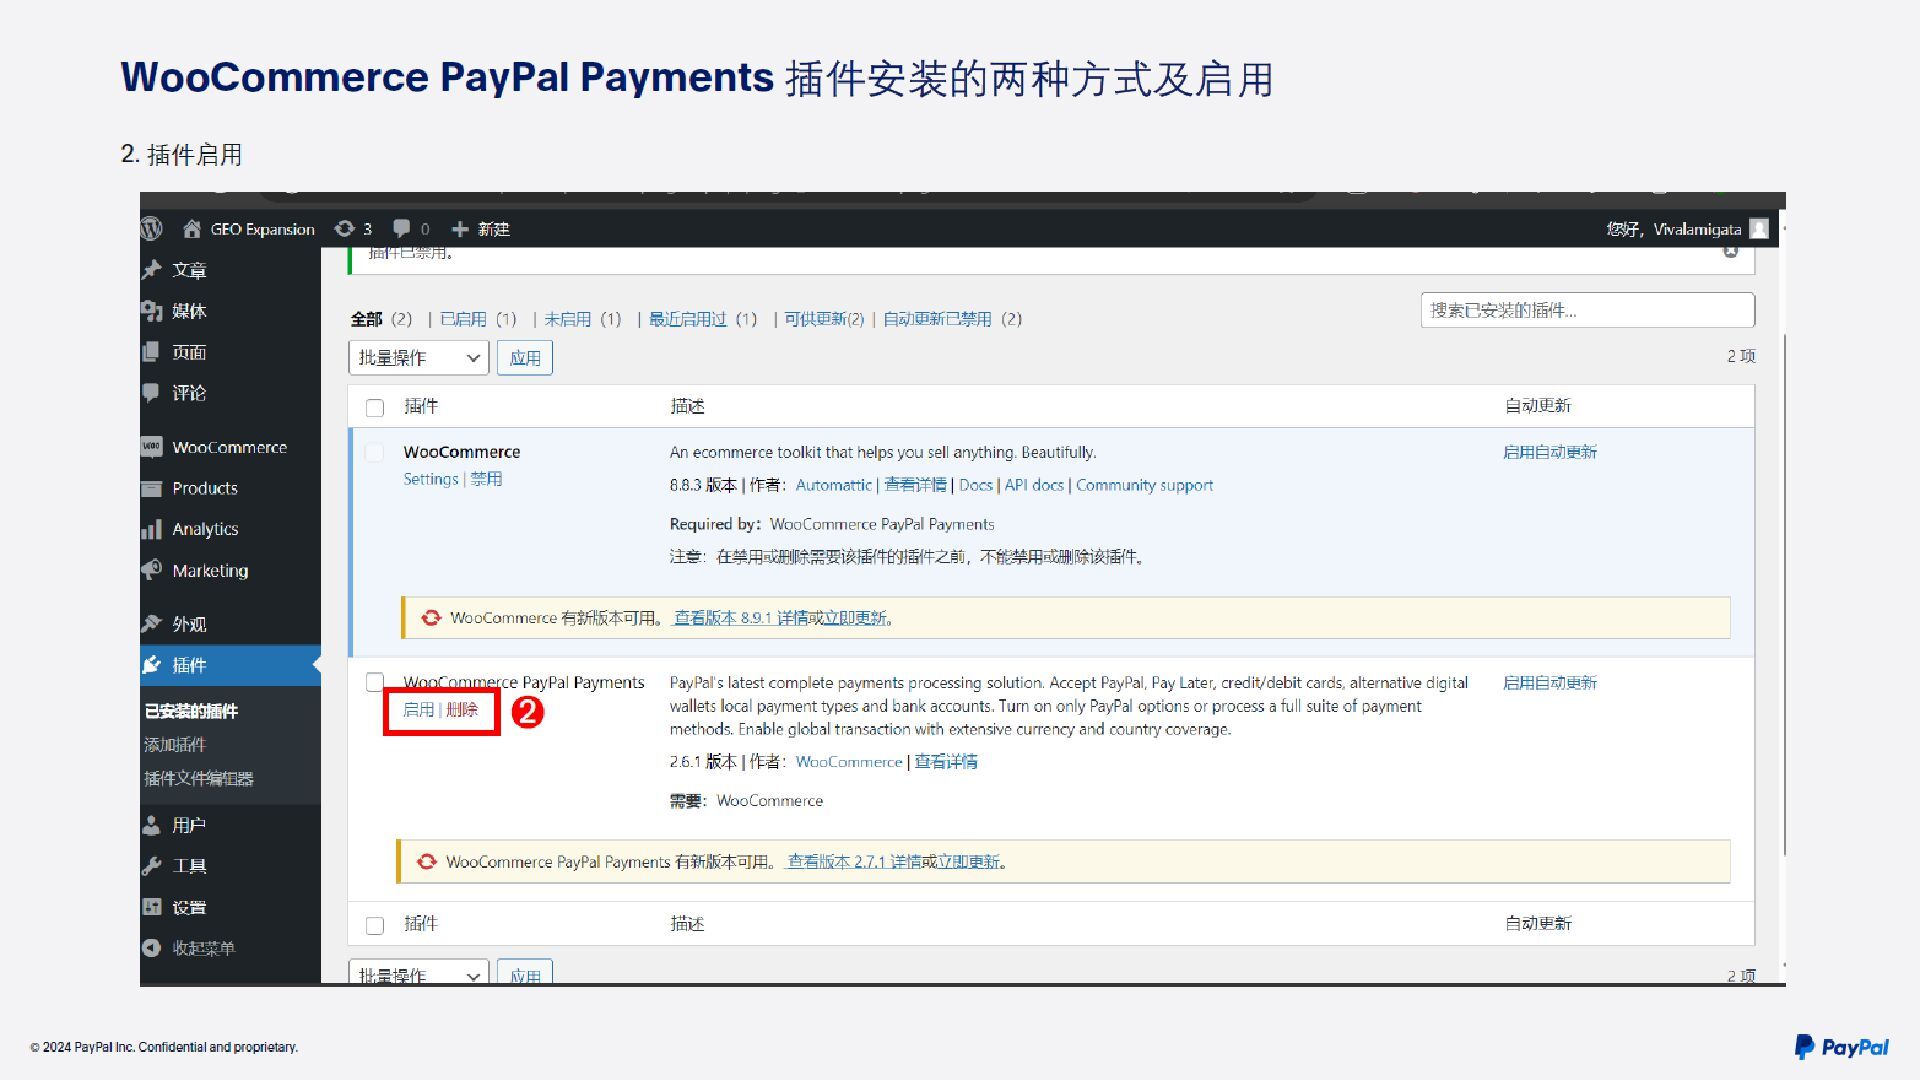The width and height of the screenshot is (1920, 1080).
Task: Click Settings under WooCommerce plugin
Action: click(x=431, y=479)
